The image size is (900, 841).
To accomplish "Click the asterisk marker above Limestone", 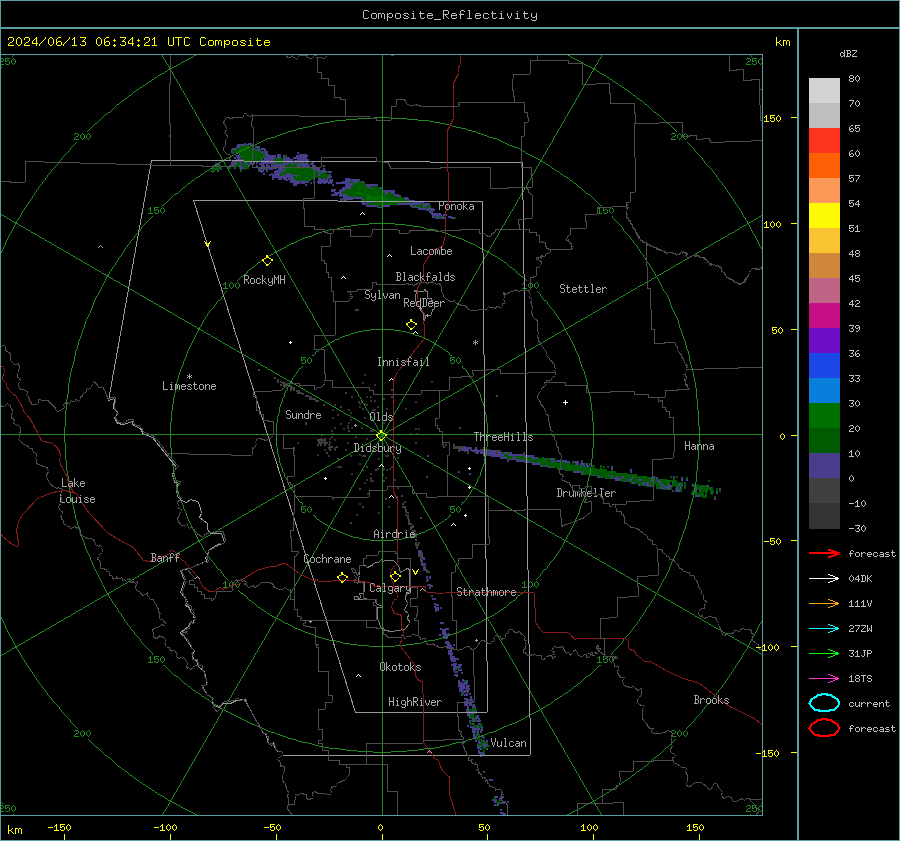I will pyautogui.click(x=189, y=377).
